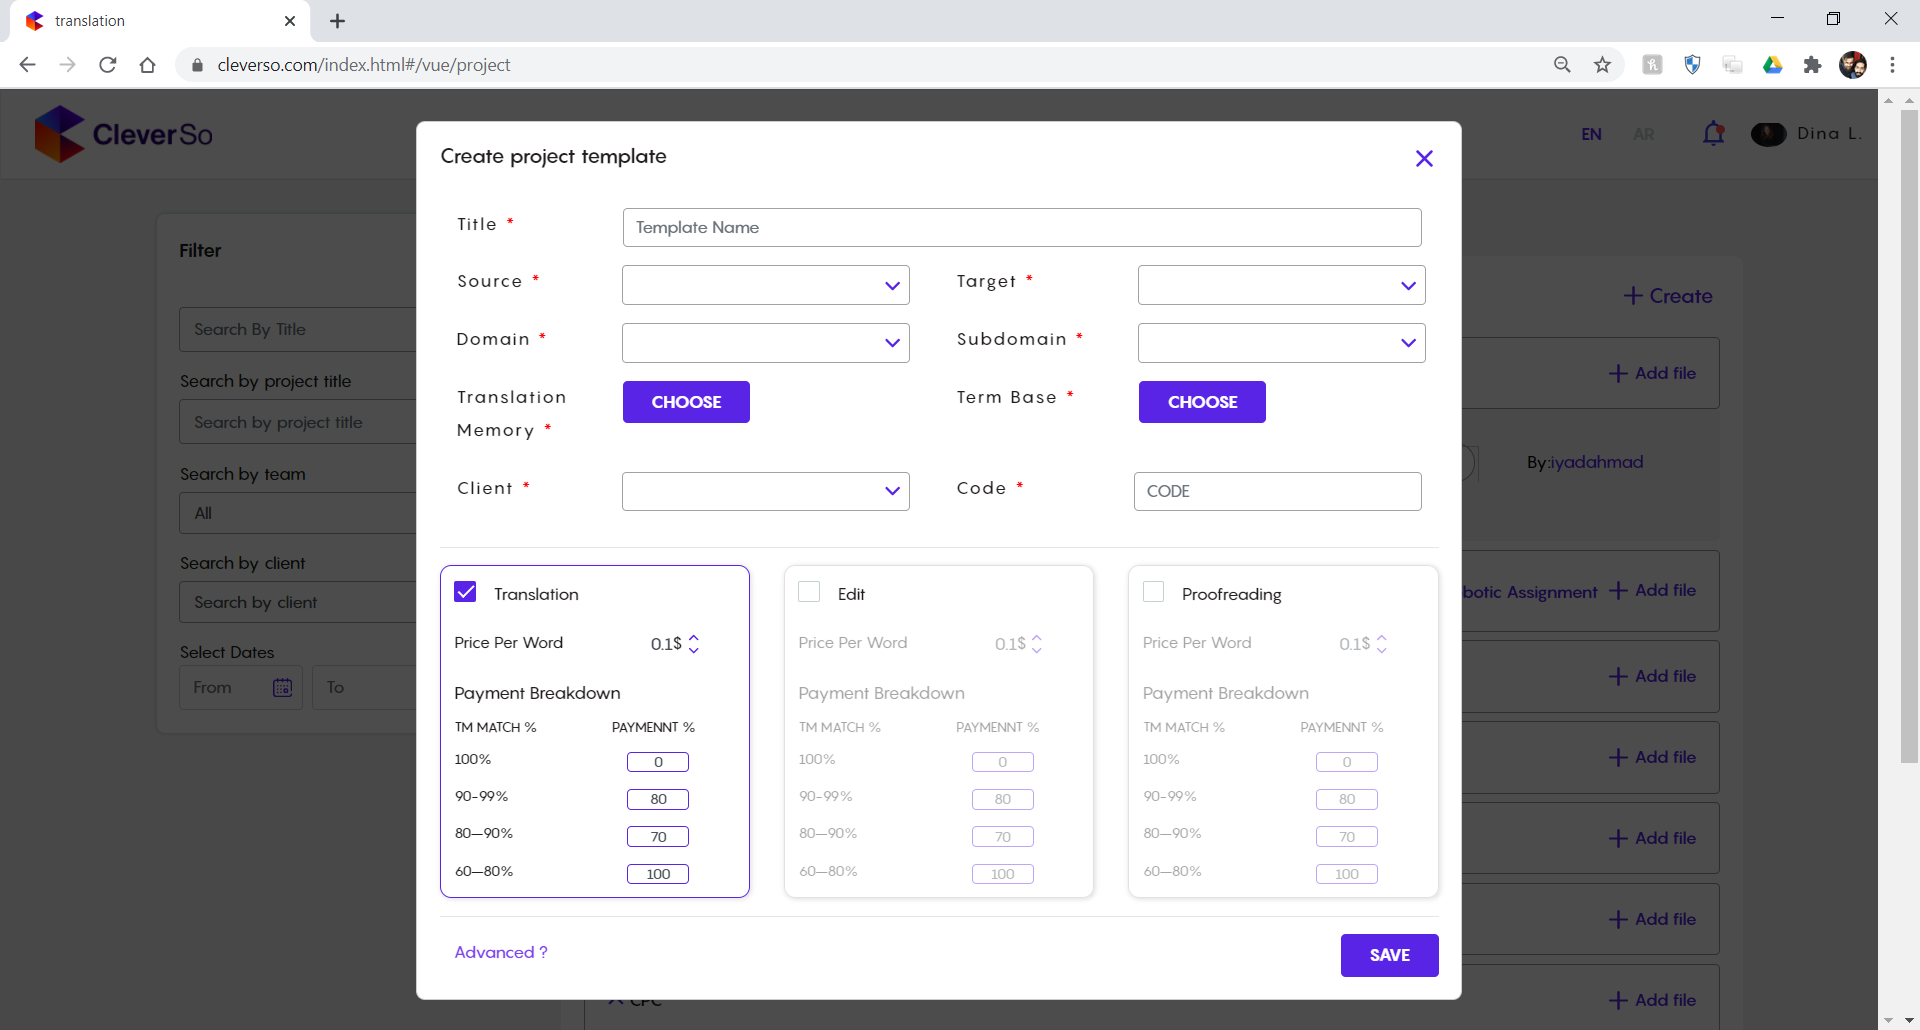Save the project template
The image size is (1920, 1030).
coord(1389,955)
